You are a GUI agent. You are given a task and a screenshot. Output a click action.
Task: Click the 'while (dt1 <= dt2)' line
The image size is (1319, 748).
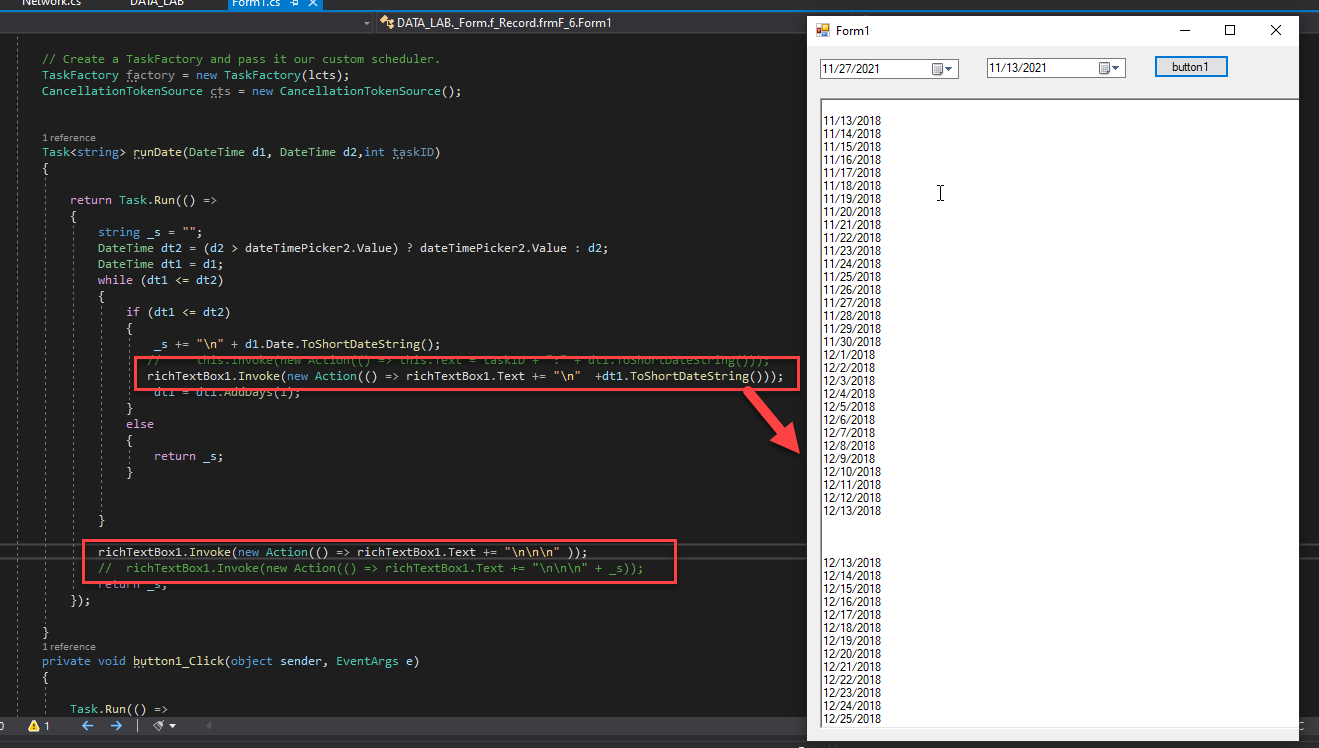[160, 280]
